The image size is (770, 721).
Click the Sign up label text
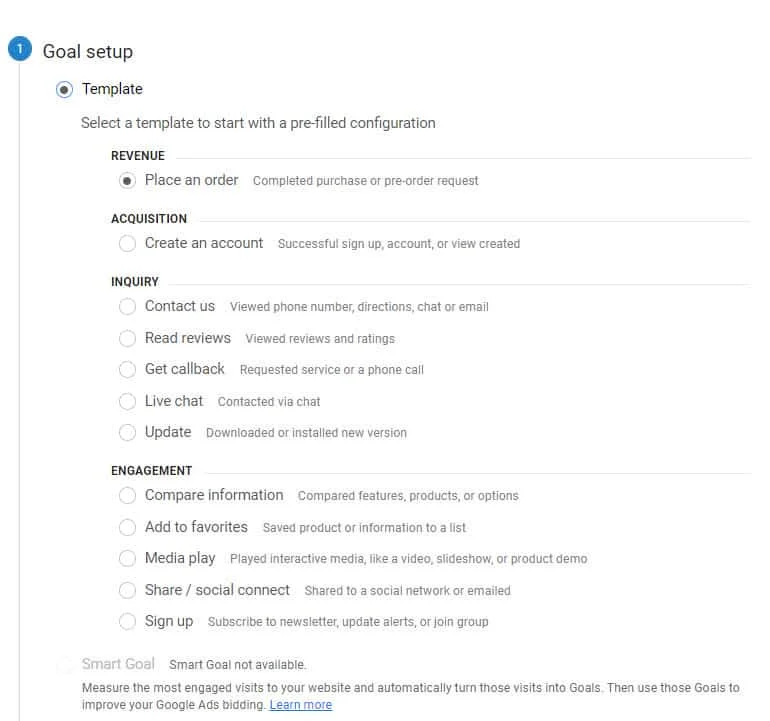[x=168, y=621]
